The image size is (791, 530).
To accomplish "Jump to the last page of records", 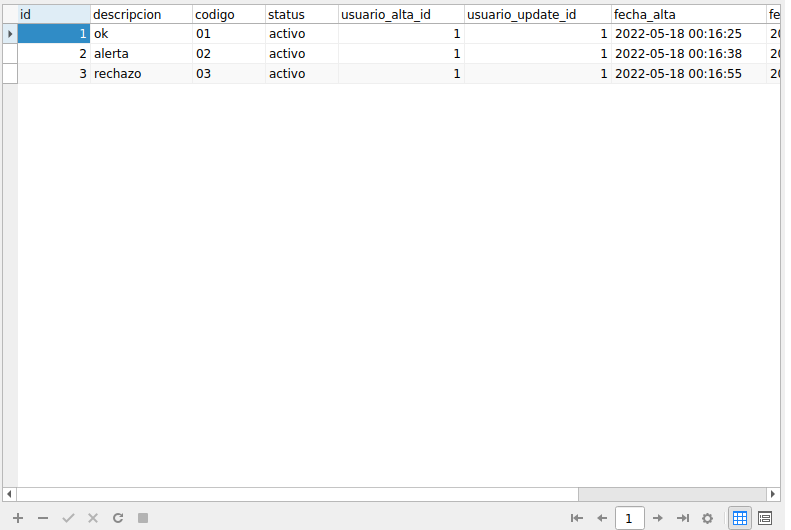I will (x=683, y=518).
